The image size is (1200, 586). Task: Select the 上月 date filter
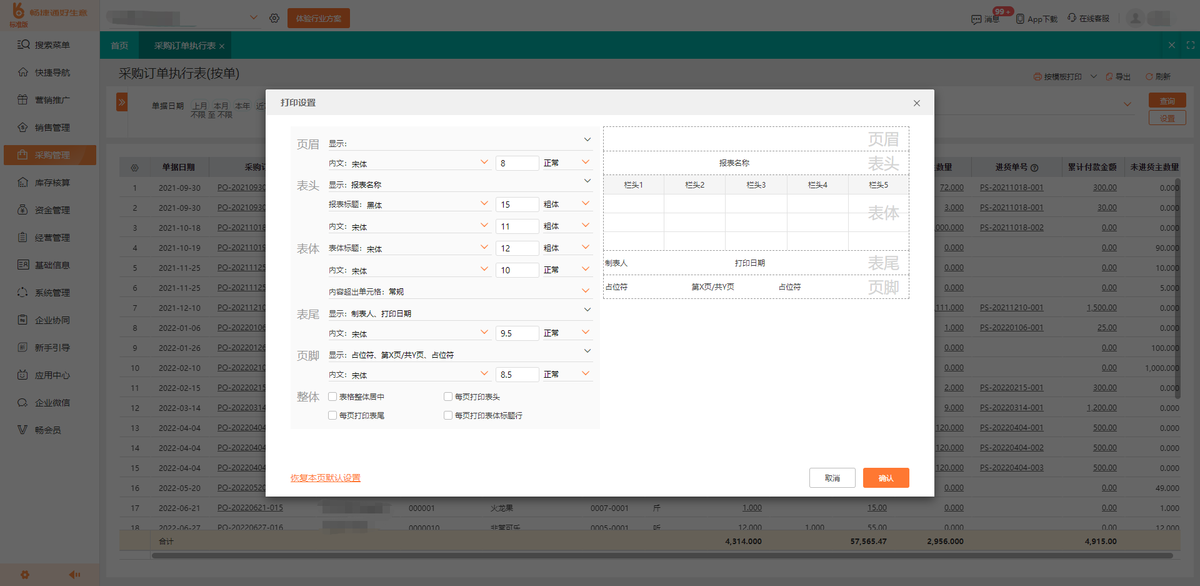click(x=199, y=105)
